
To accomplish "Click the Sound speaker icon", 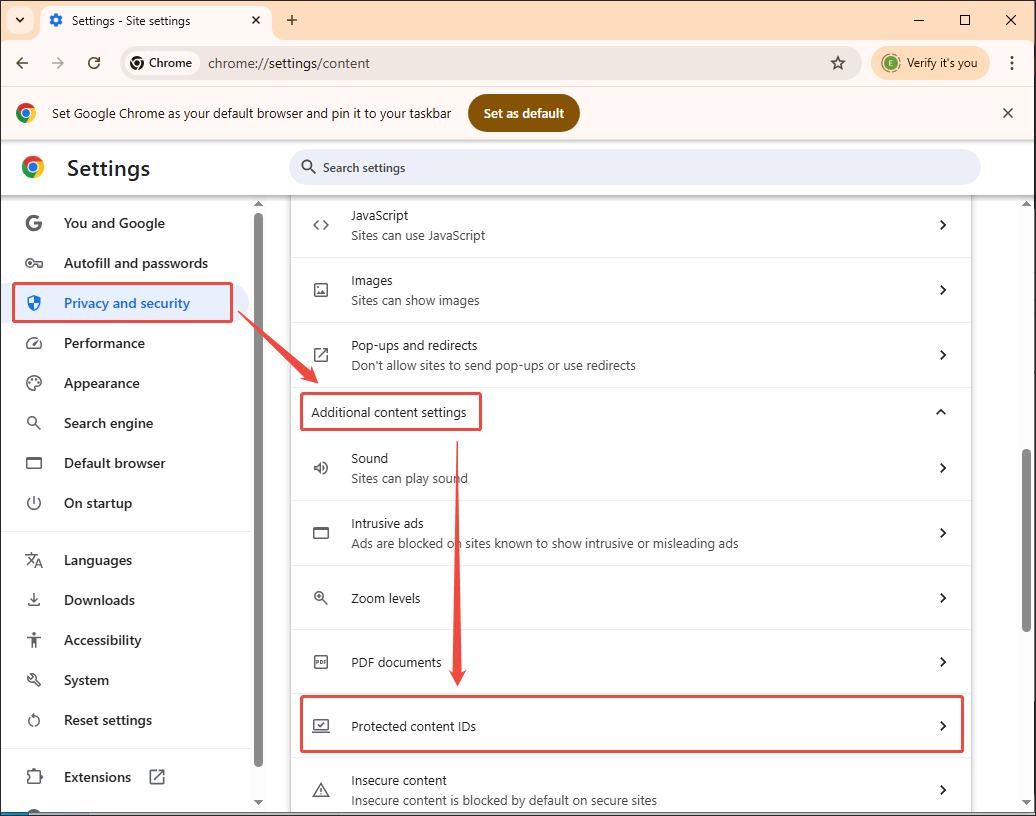I will [320, 467].
